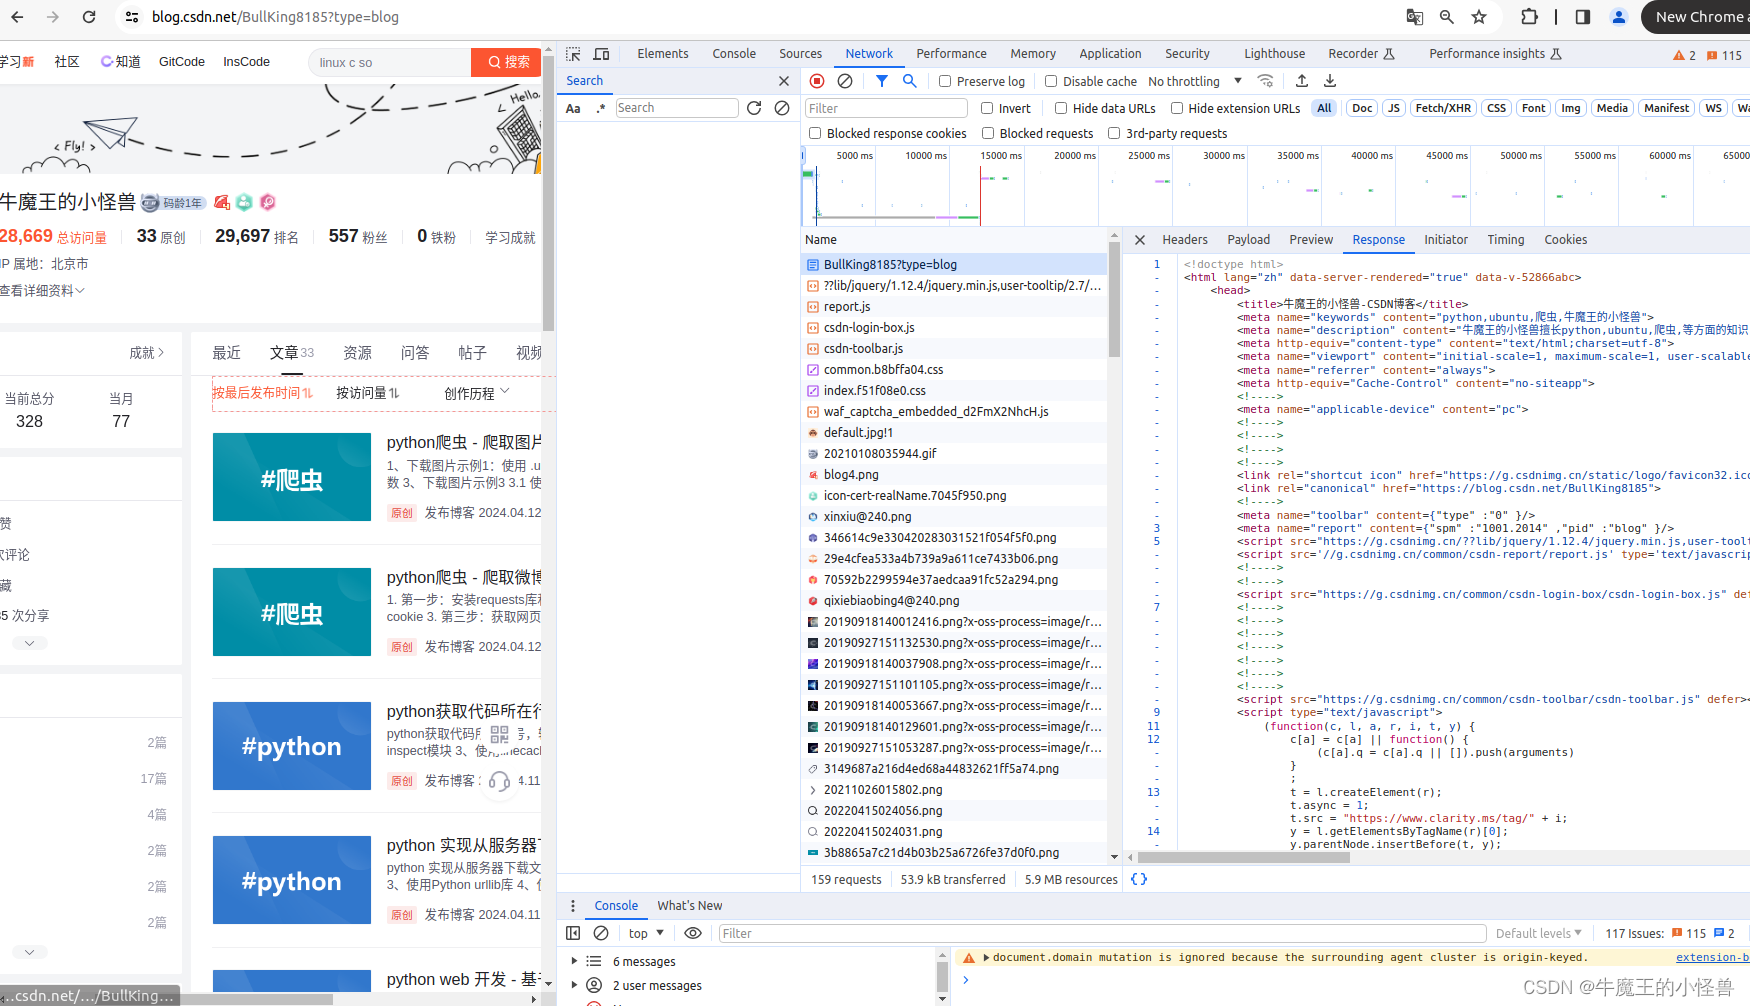Import HAR file with upload arrow
1750x1006 pixels.
point(1301,81)
